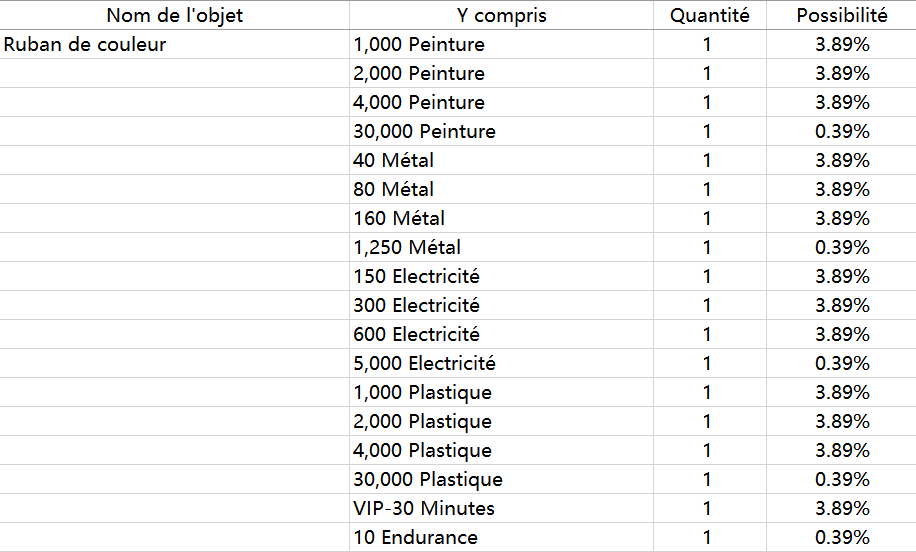Click the 'Nom de l'objet' column header
The height and width of the screenshot is (552, 916).
coord(175,15)
